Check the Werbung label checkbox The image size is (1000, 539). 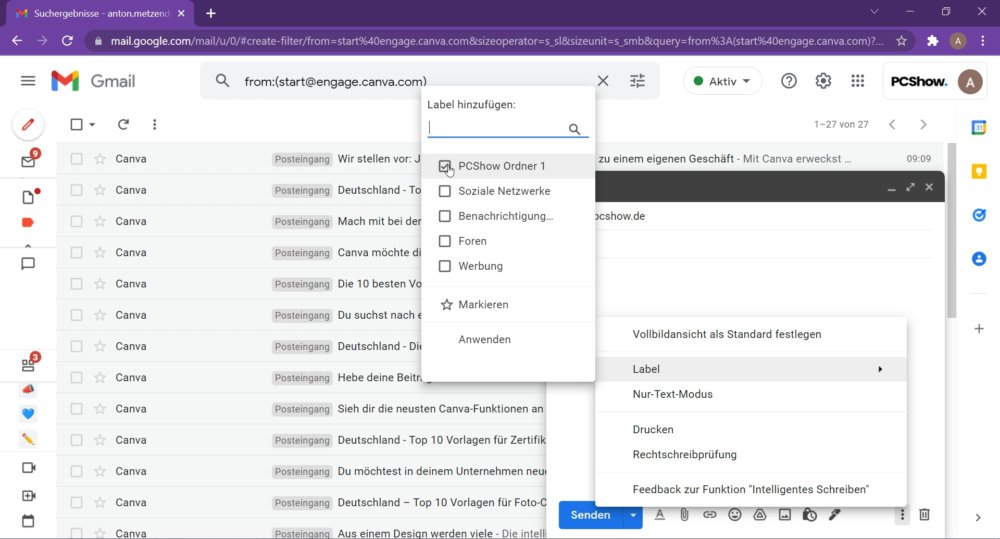pyautogui.click(x=445, y=266)
